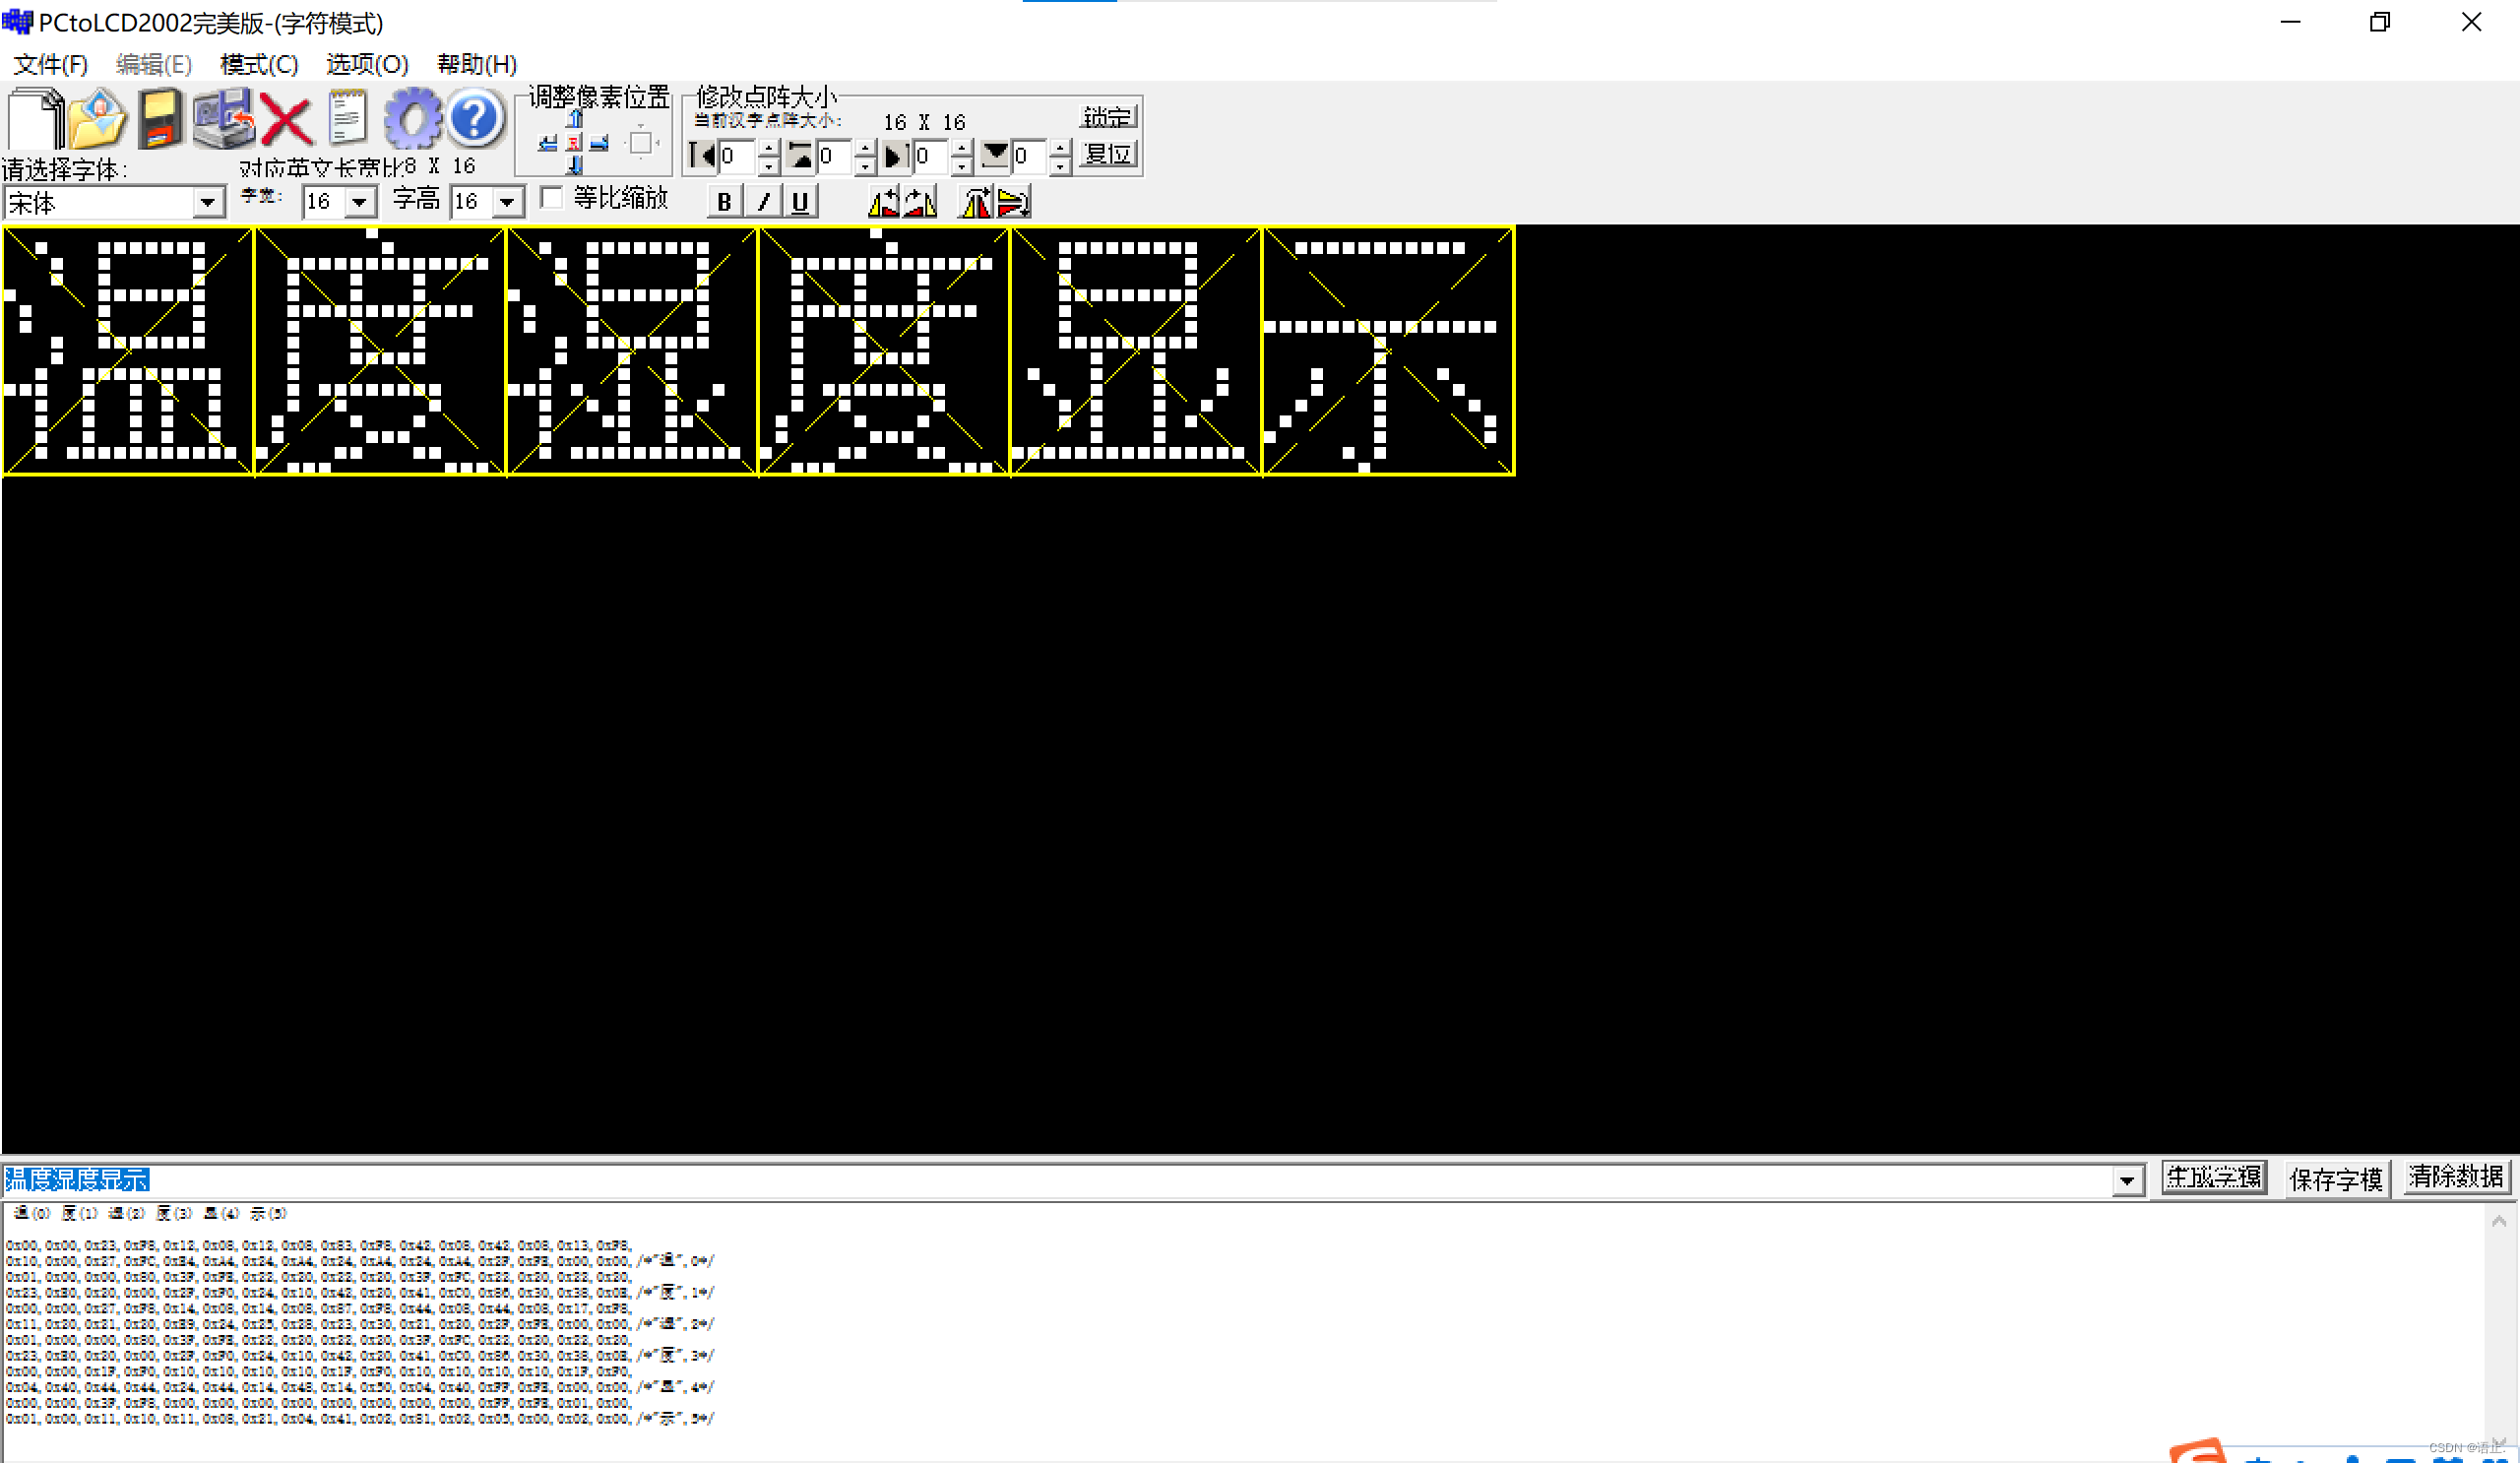The width and height of the screenshot is (2520, 1463).
Task: Open the notepad text icon
Action: (348, 118)
